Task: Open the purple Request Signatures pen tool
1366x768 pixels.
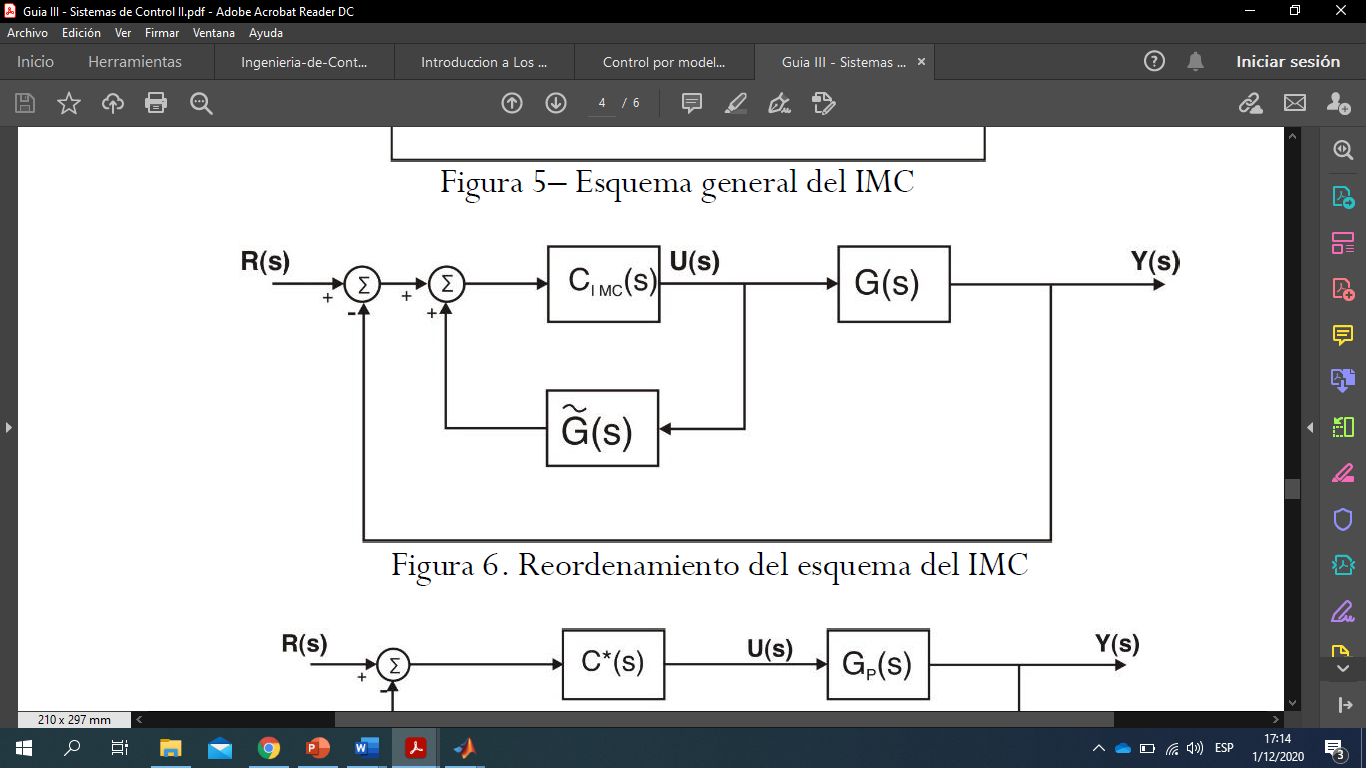Action: point(1343,611)
